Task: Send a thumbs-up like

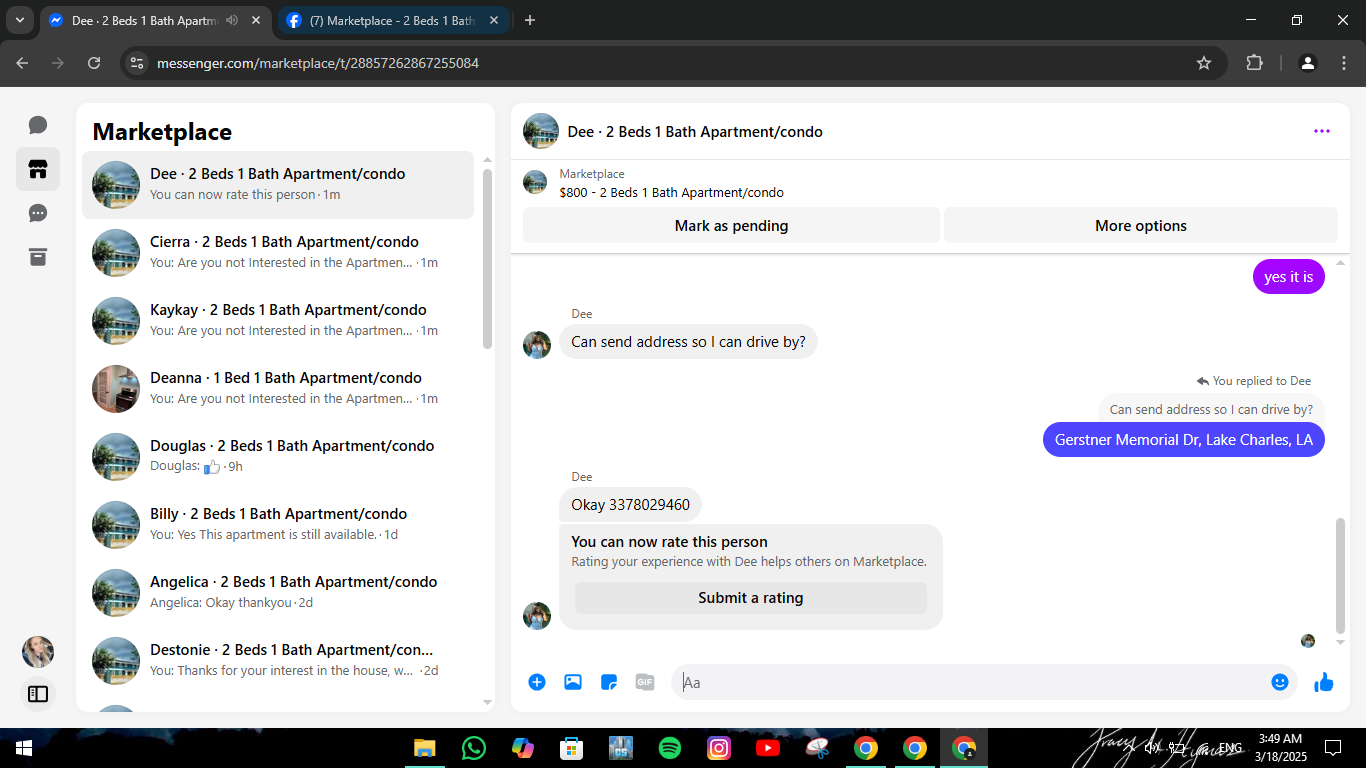Action: coord(1324,682)
